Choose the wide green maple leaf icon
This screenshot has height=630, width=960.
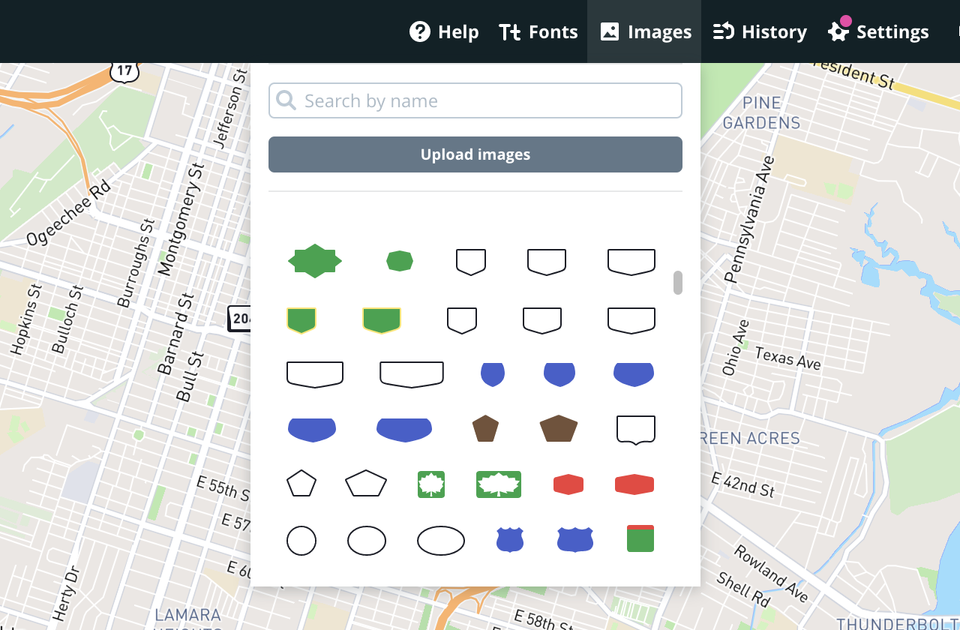tap(498, 485)
